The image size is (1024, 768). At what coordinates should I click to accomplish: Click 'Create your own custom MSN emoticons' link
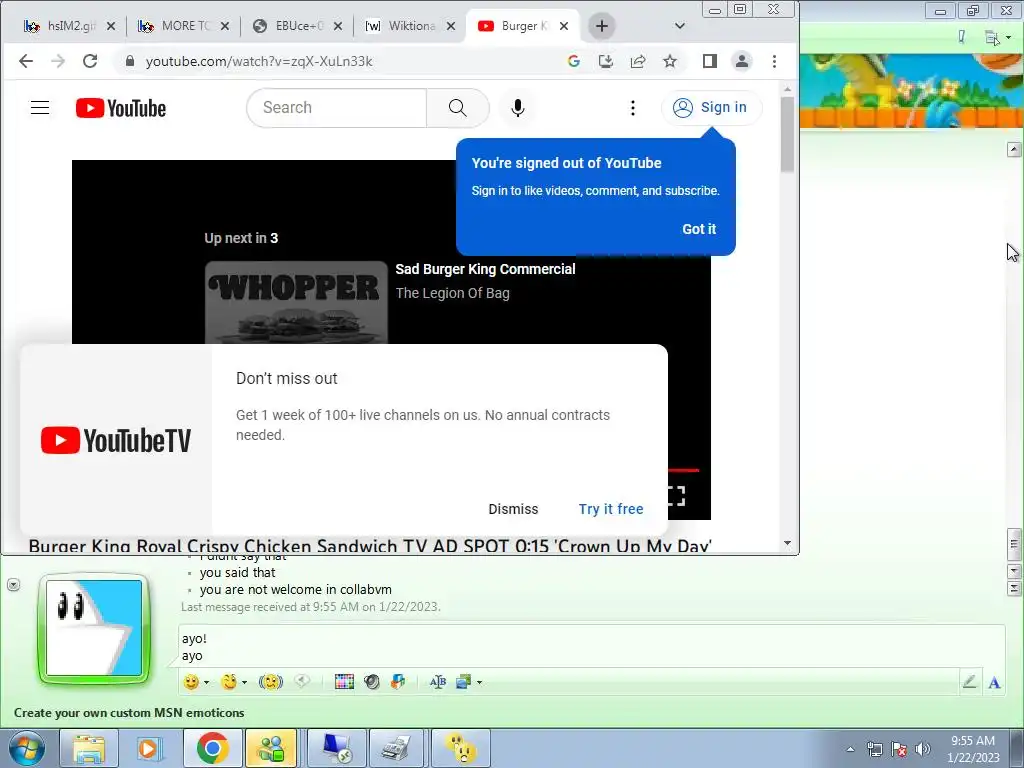(x=129, y=712)
